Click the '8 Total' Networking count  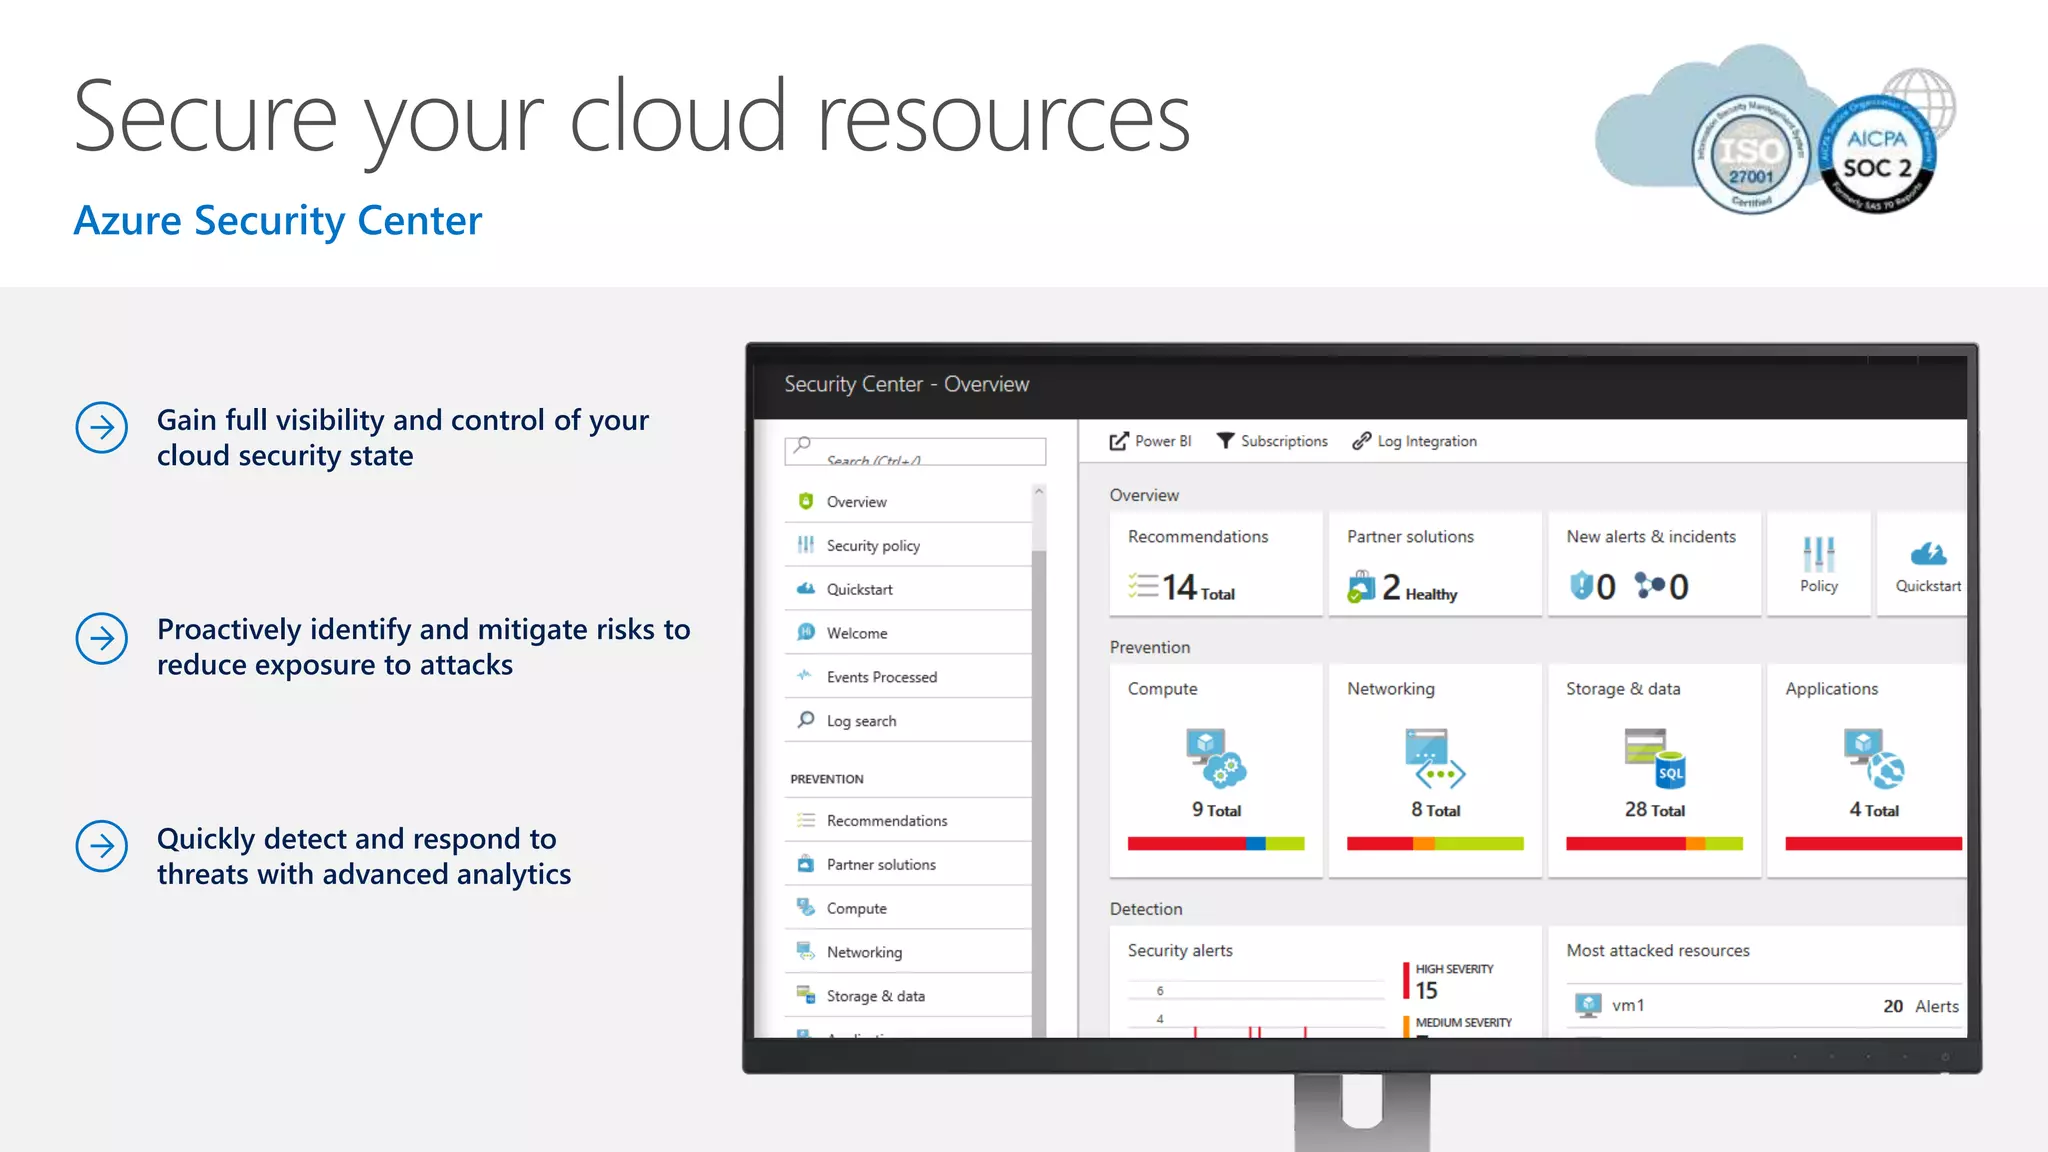(1435, 810)
